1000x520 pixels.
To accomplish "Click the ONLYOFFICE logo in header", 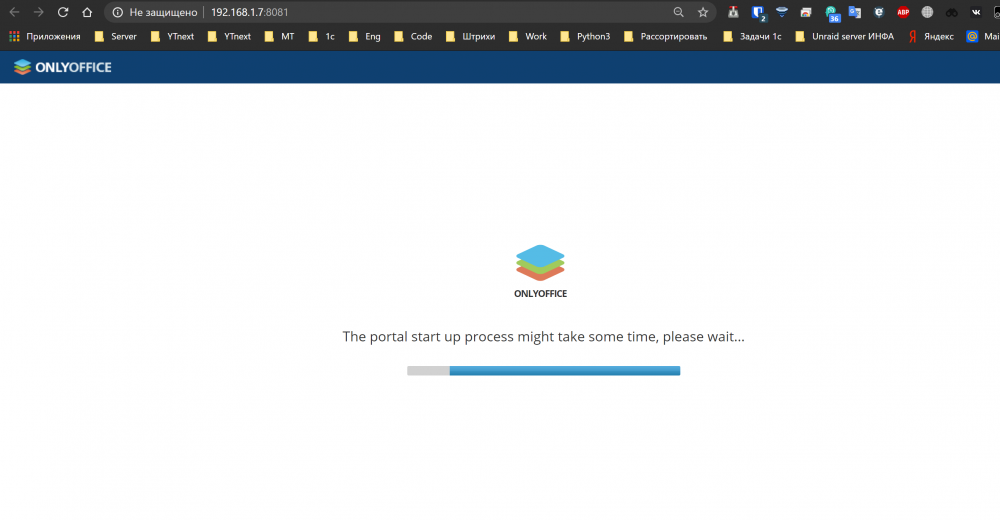I will [x=62, y=67].
